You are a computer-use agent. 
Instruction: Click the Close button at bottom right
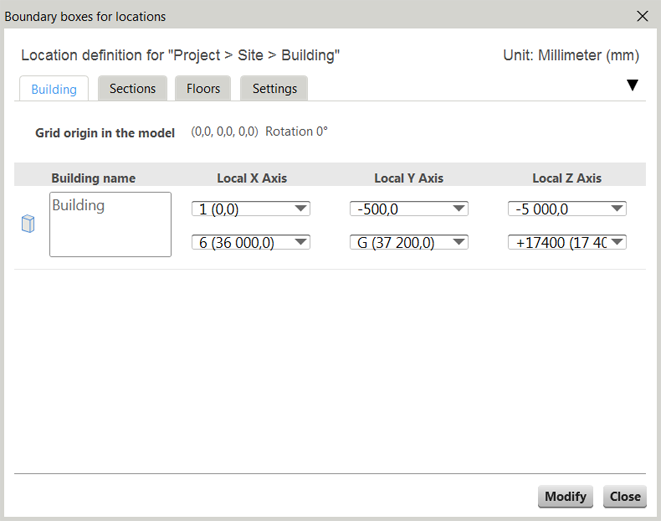[x=625, y=497]
